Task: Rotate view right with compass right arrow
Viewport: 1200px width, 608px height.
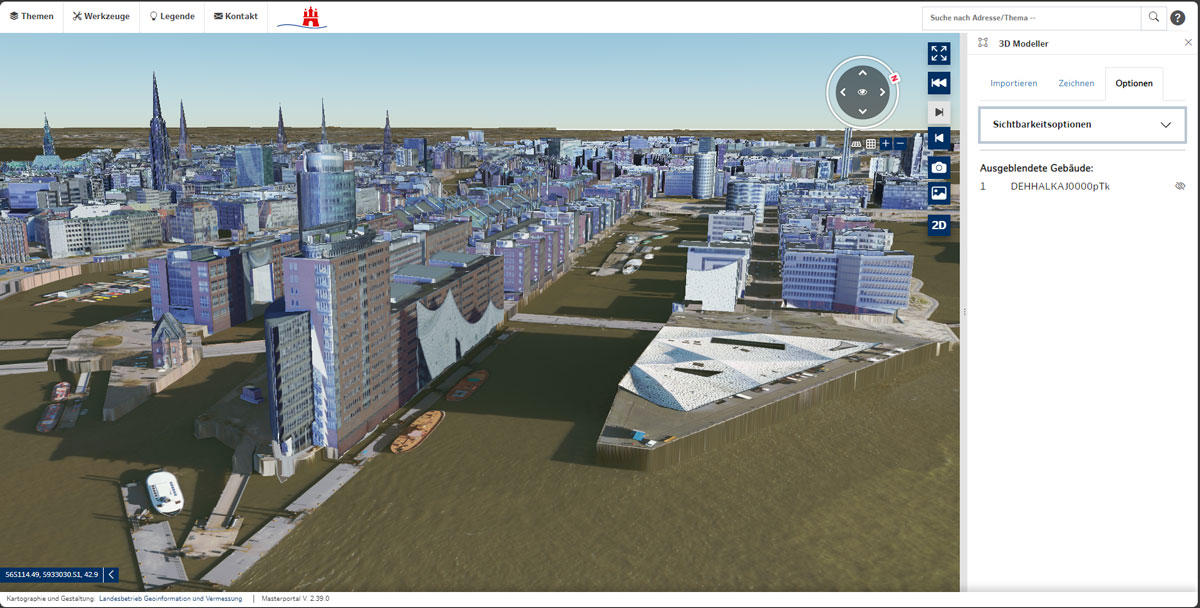Action: click(x=882, y=92)
